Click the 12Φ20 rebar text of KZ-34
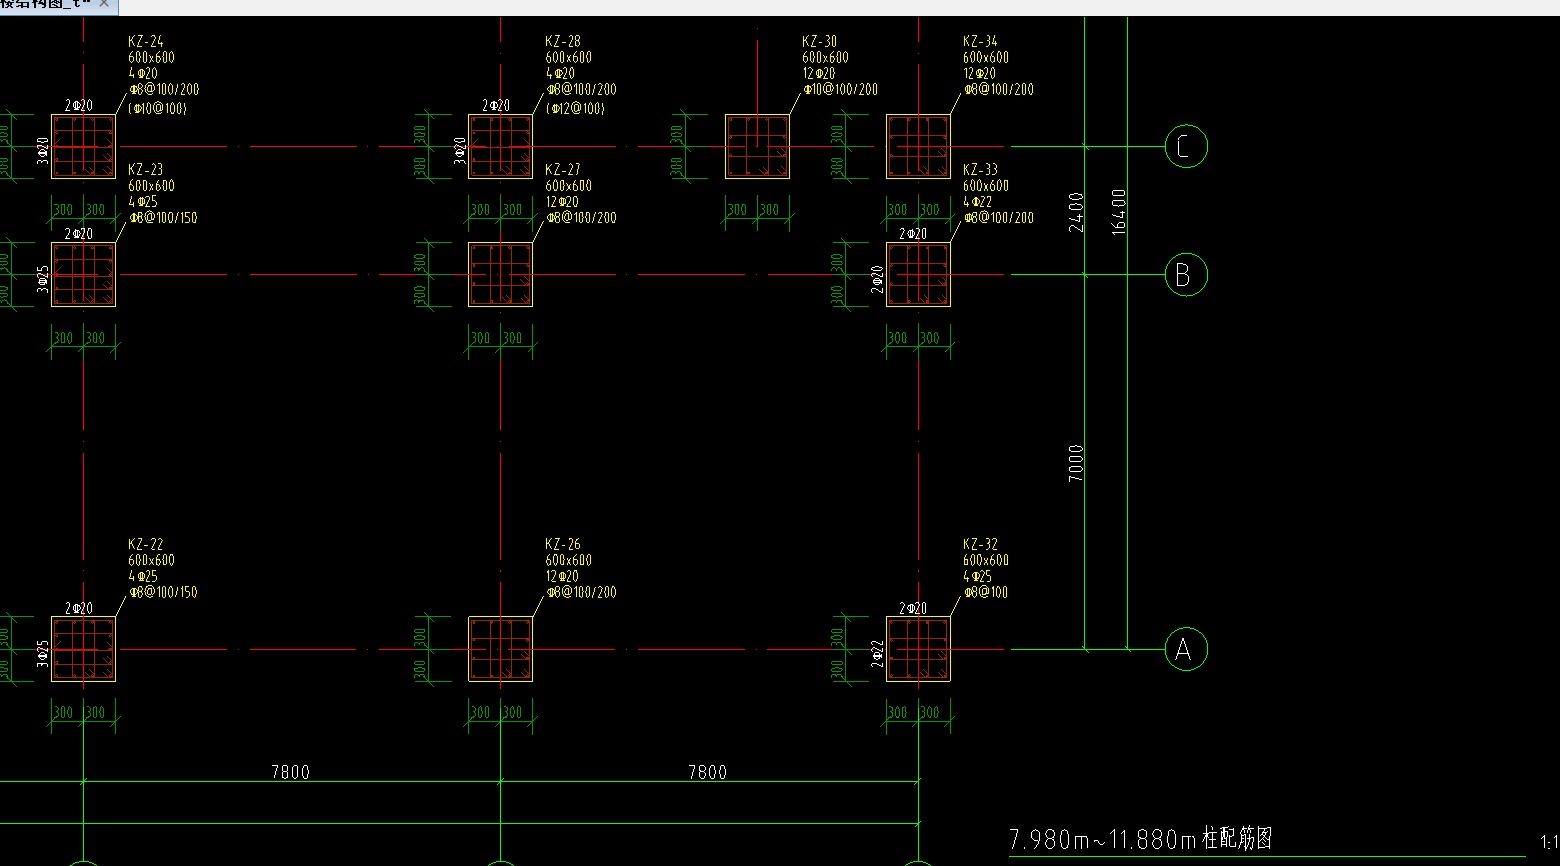1560x866 pixels. 980,74
